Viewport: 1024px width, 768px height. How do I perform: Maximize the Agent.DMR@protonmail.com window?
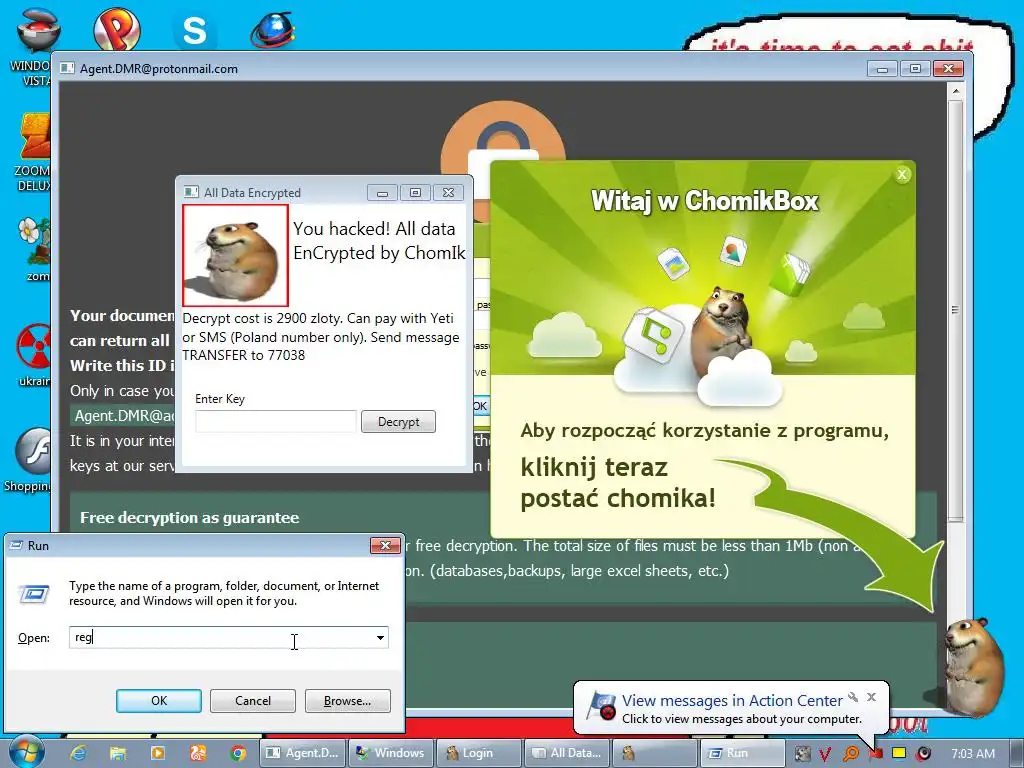pyautogui.click(x=915, y=69)
